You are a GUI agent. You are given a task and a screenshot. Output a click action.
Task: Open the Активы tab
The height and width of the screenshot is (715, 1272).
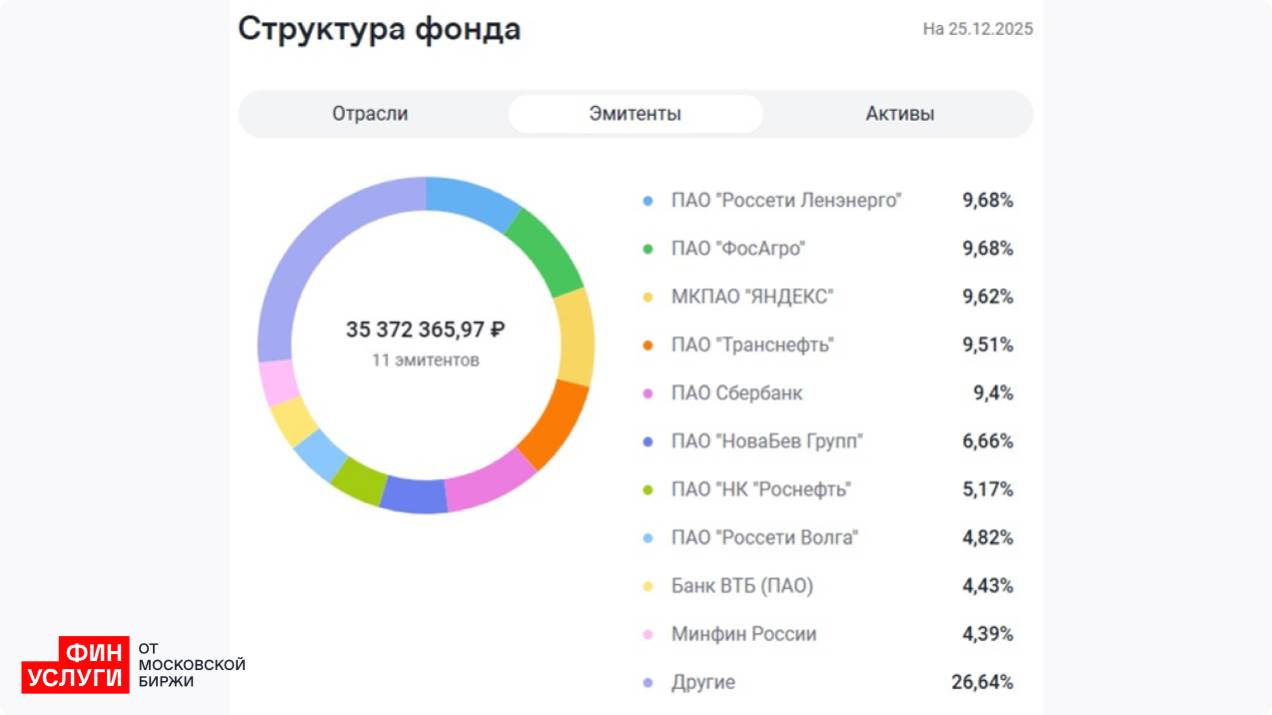tap(899, 114)
